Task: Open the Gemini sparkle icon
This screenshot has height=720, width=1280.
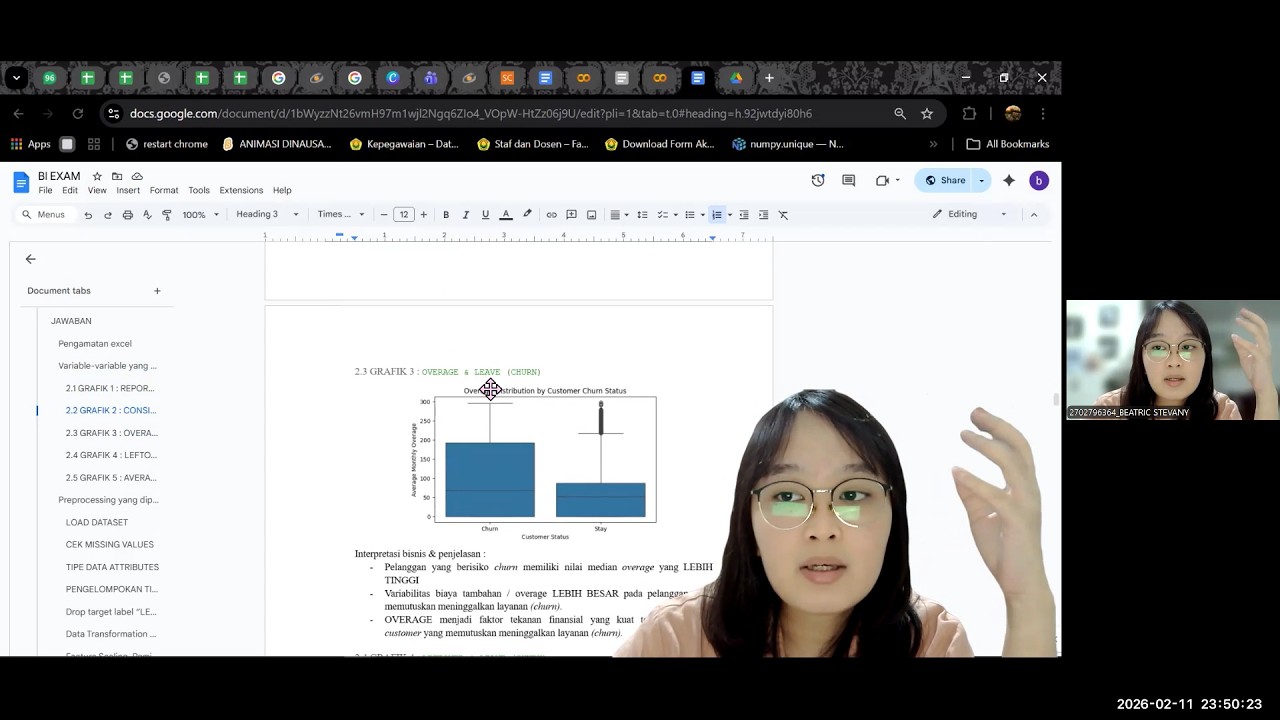Action: tap(1009, 181)
